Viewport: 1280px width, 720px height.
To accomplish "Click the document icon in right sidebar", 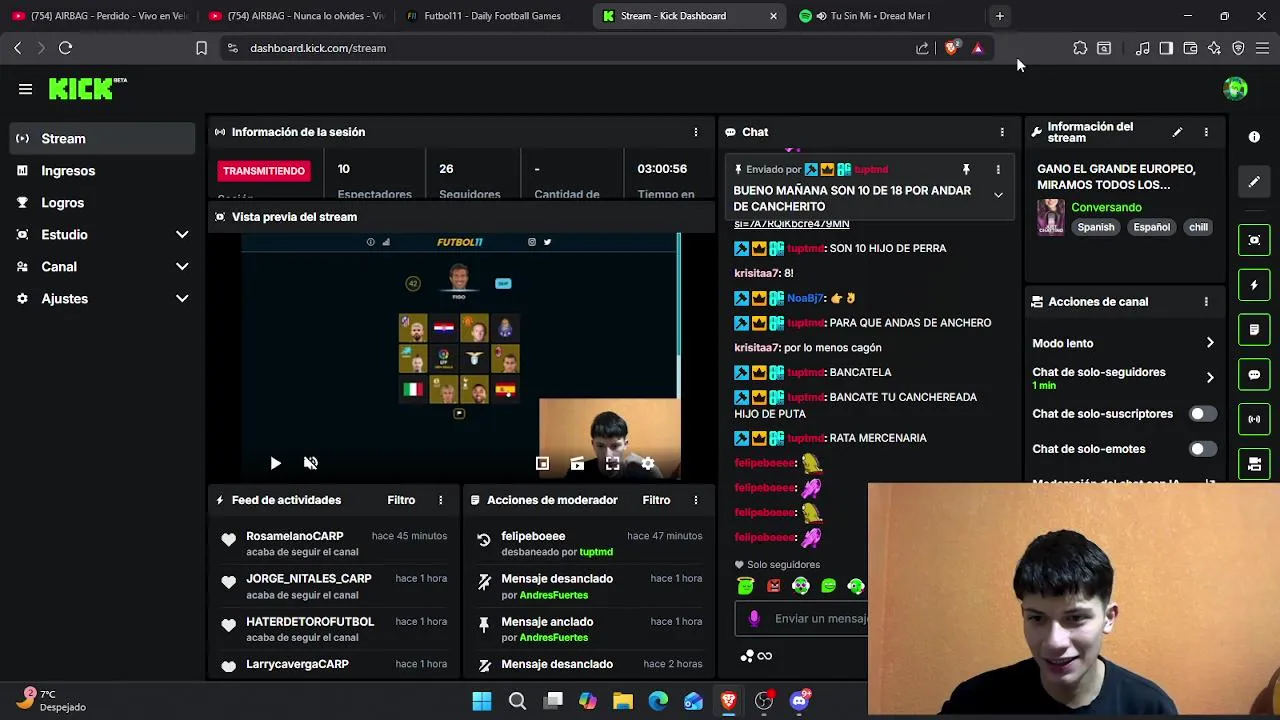I will [1254, 329].
